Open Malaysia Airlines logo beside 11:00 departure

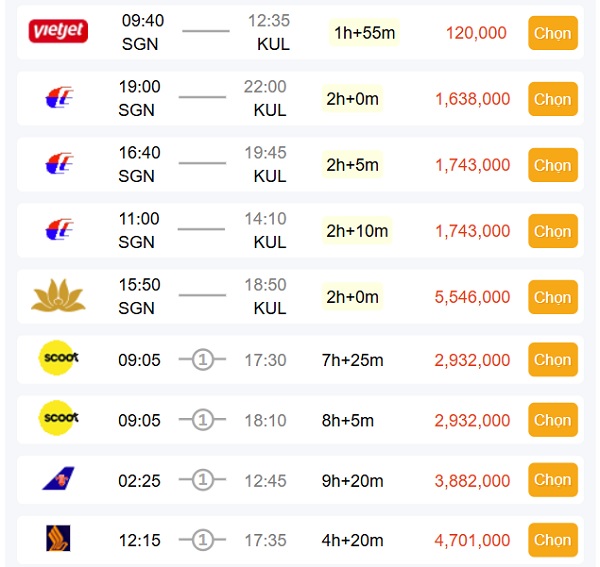coord(59,230)
